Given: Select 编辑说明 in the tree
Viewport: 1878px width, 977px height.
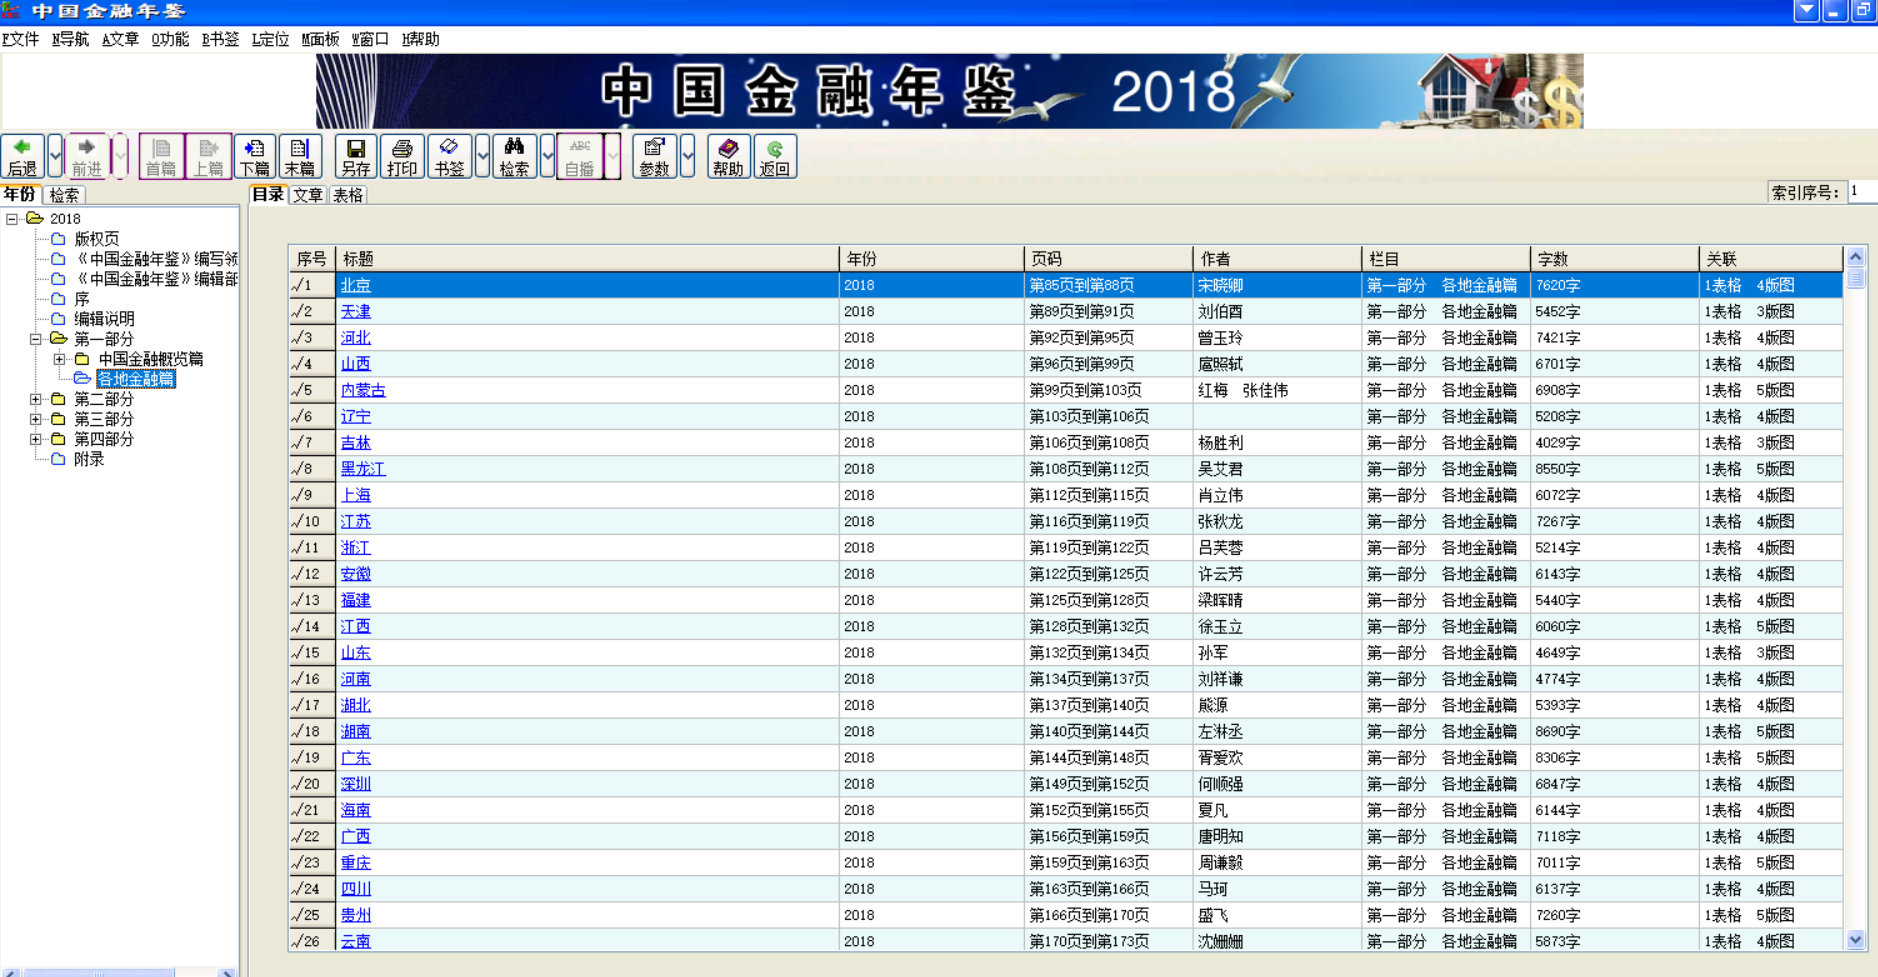Looking at the screenshot, I should pyautogui.click(x=104, y=319).
